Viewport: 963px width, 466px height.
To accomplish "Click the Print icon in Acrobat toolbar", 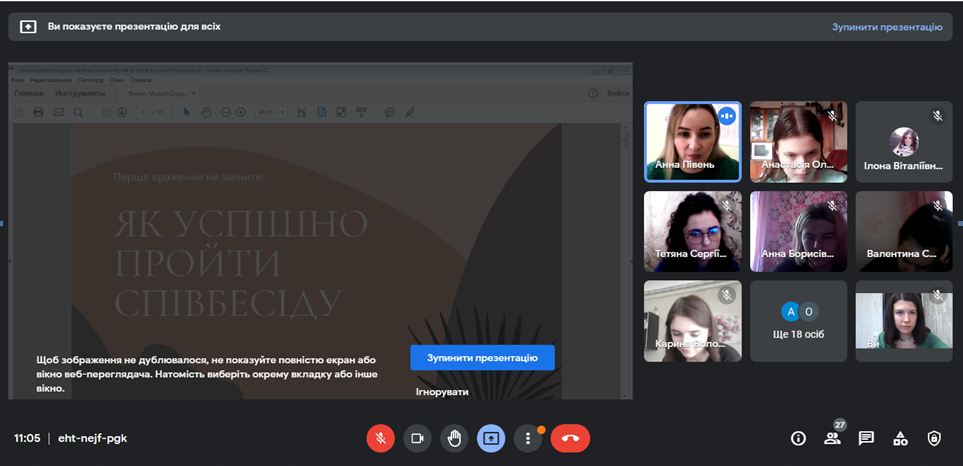I will pos(38,112).
